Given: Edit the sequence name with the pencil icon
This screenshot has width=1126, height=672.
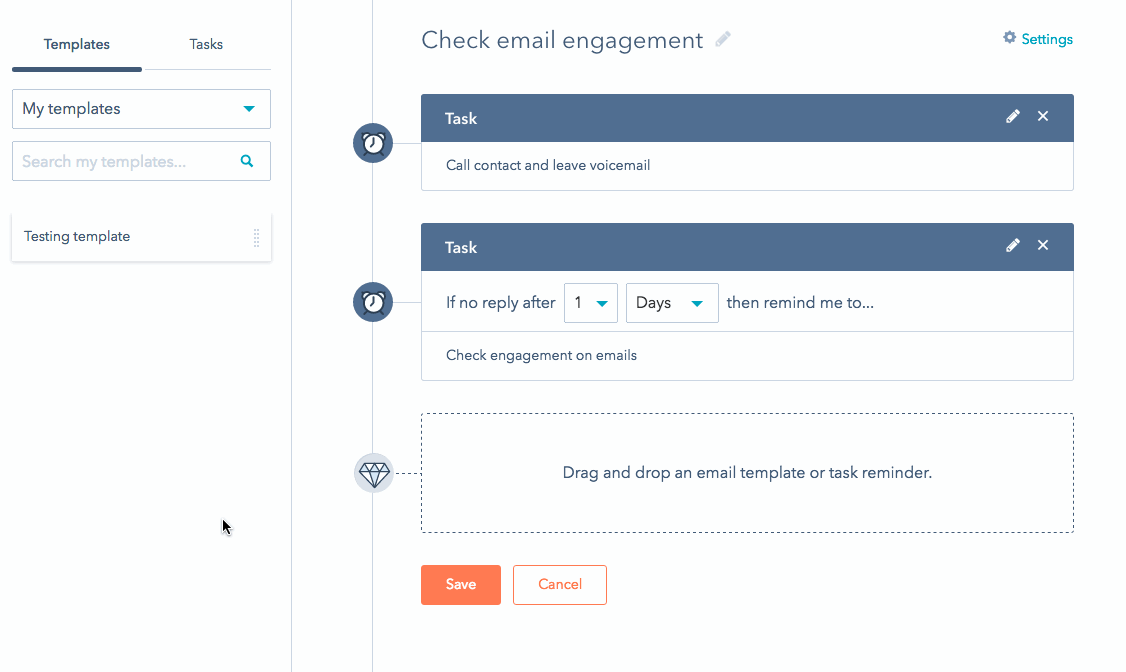Looking at the screenshot, I should click(723, 39).
